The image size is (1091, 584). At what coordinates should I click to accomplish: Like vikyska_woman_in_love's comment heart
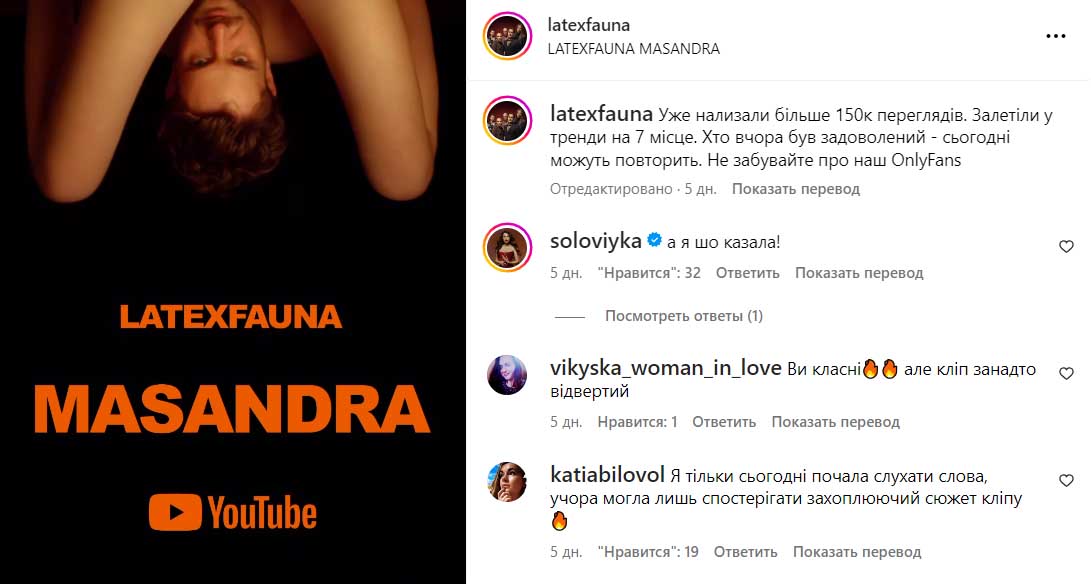[1066, 374]
